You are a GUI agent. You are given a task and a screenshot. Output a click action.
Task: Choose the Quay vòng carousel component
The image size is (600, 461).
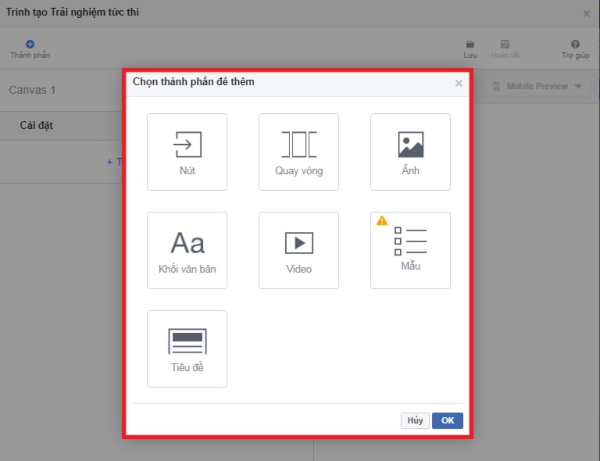tap(298, 151)
